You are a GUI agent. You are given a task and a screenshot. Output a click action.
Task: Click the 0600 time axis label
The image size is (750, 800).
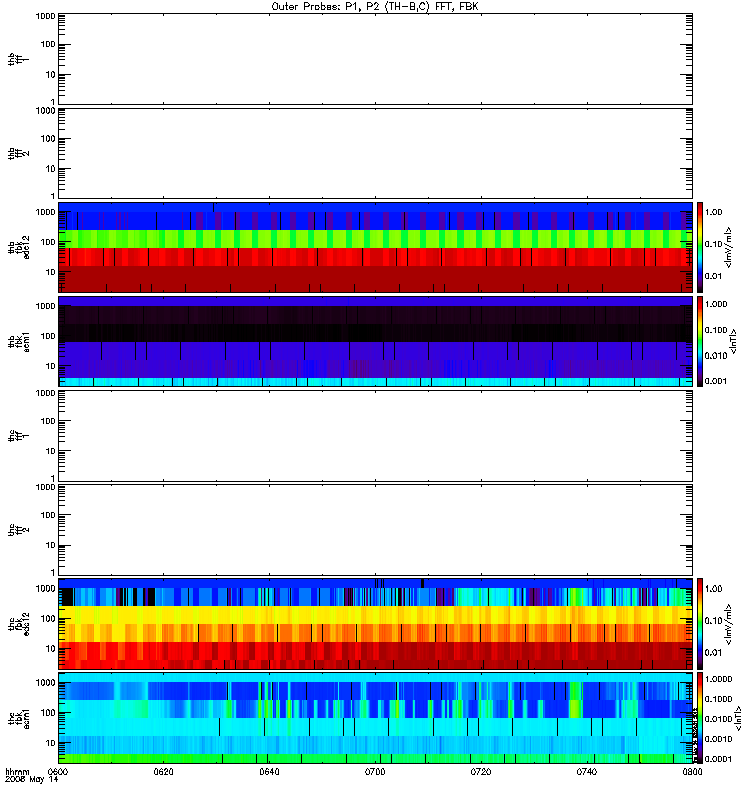(57, 771)
